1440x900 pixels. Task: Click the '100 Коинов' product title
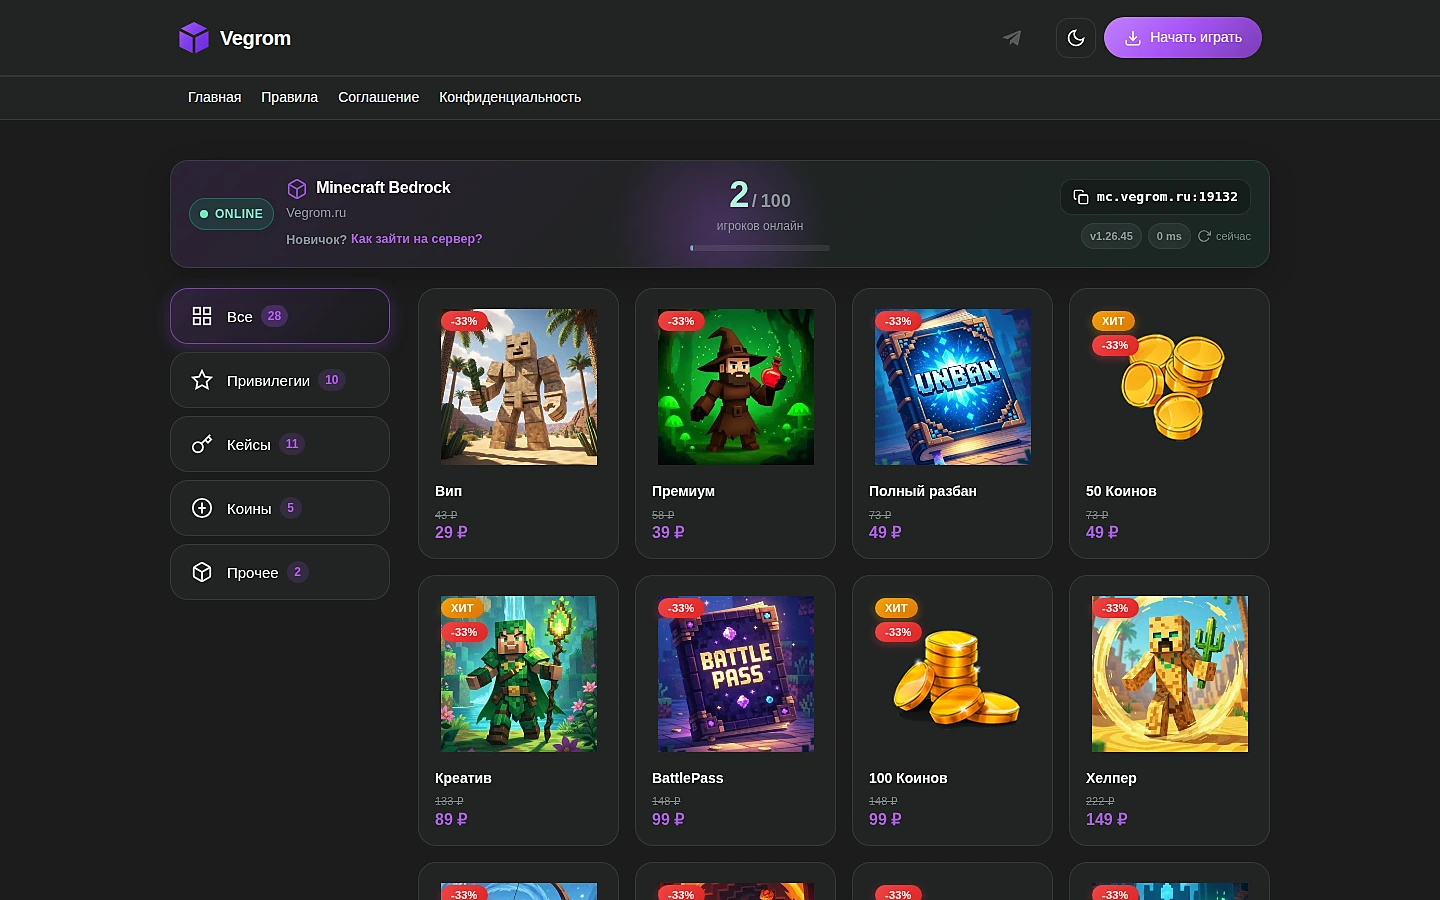coord(908,778)
